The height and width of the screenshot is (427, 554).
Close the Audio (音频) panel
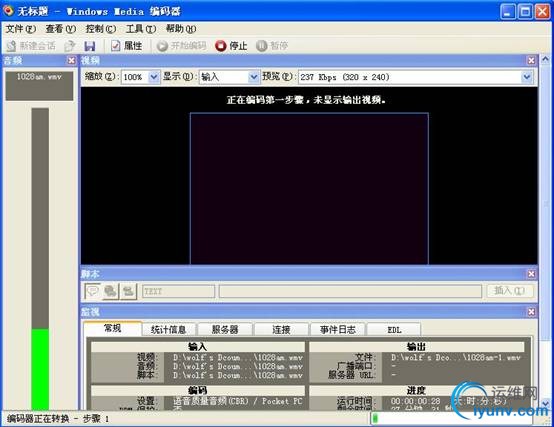71,60
